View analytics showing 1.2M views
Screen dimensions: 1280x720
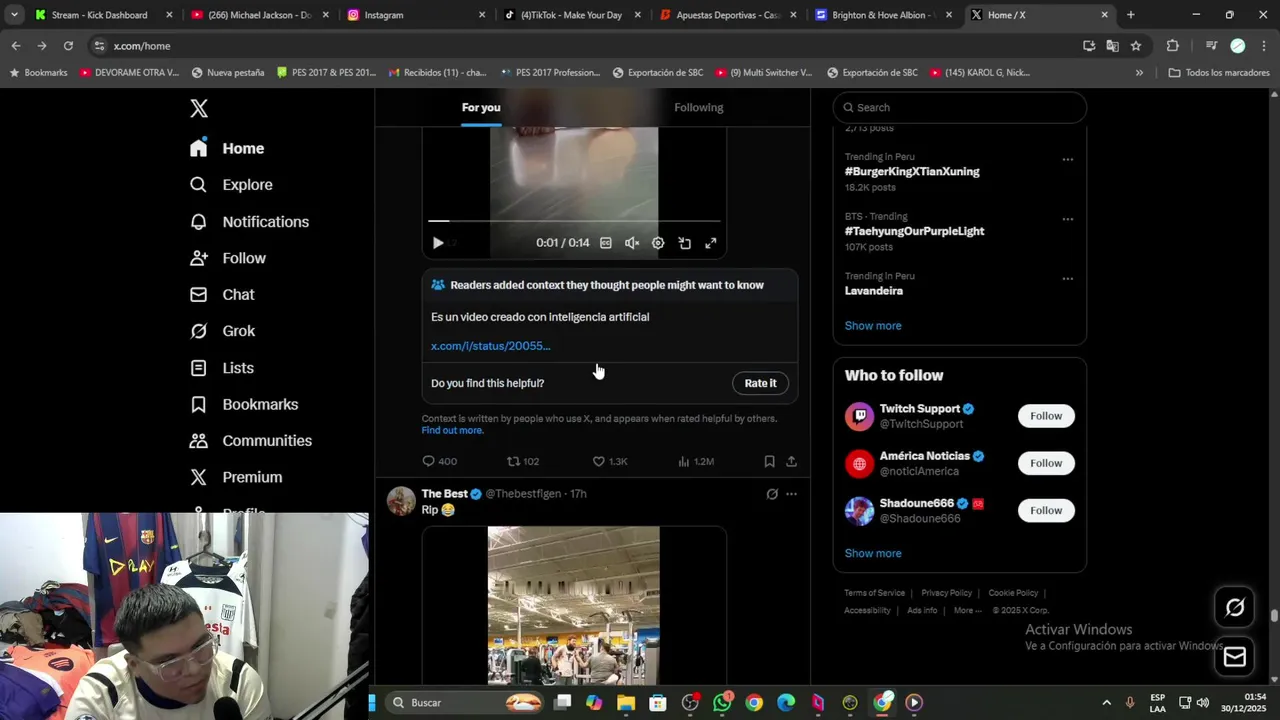point(696,461)
